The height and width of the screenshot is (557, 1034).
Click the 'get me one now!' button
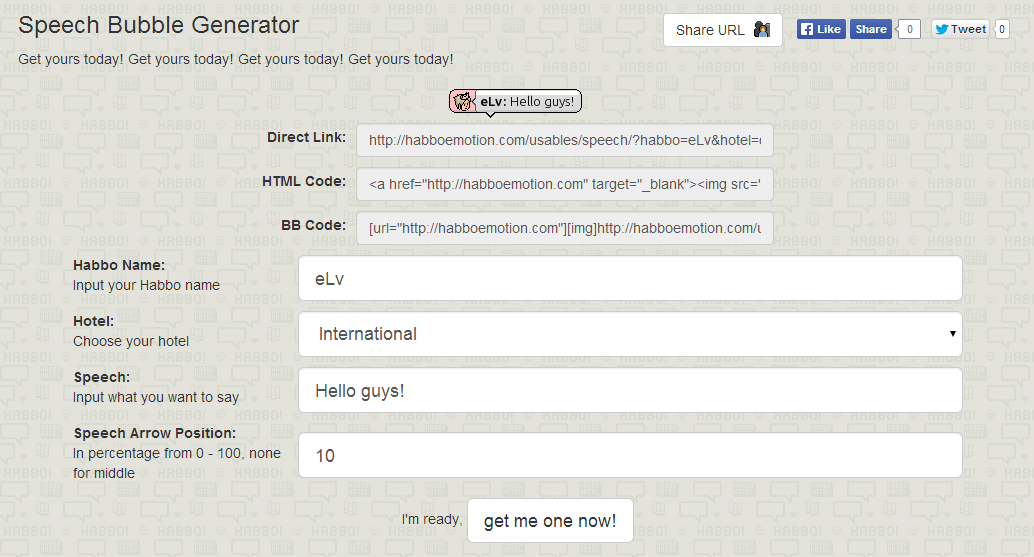coord(550,521)
